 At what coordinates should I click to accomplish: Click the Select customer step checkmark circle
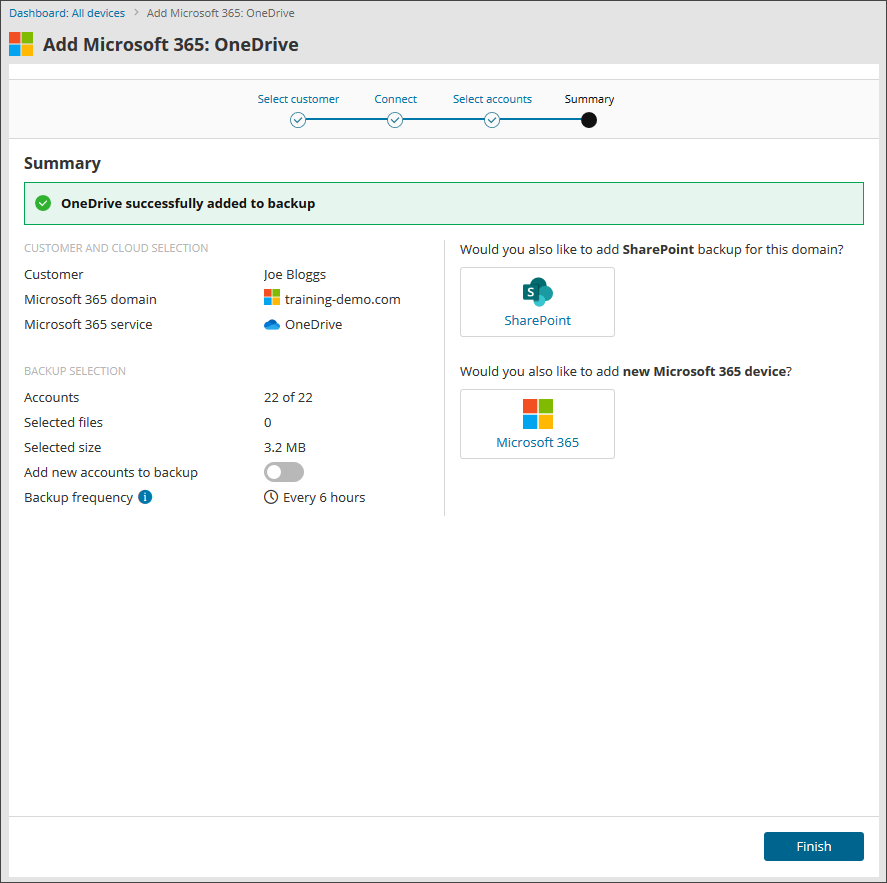(298, 120)
